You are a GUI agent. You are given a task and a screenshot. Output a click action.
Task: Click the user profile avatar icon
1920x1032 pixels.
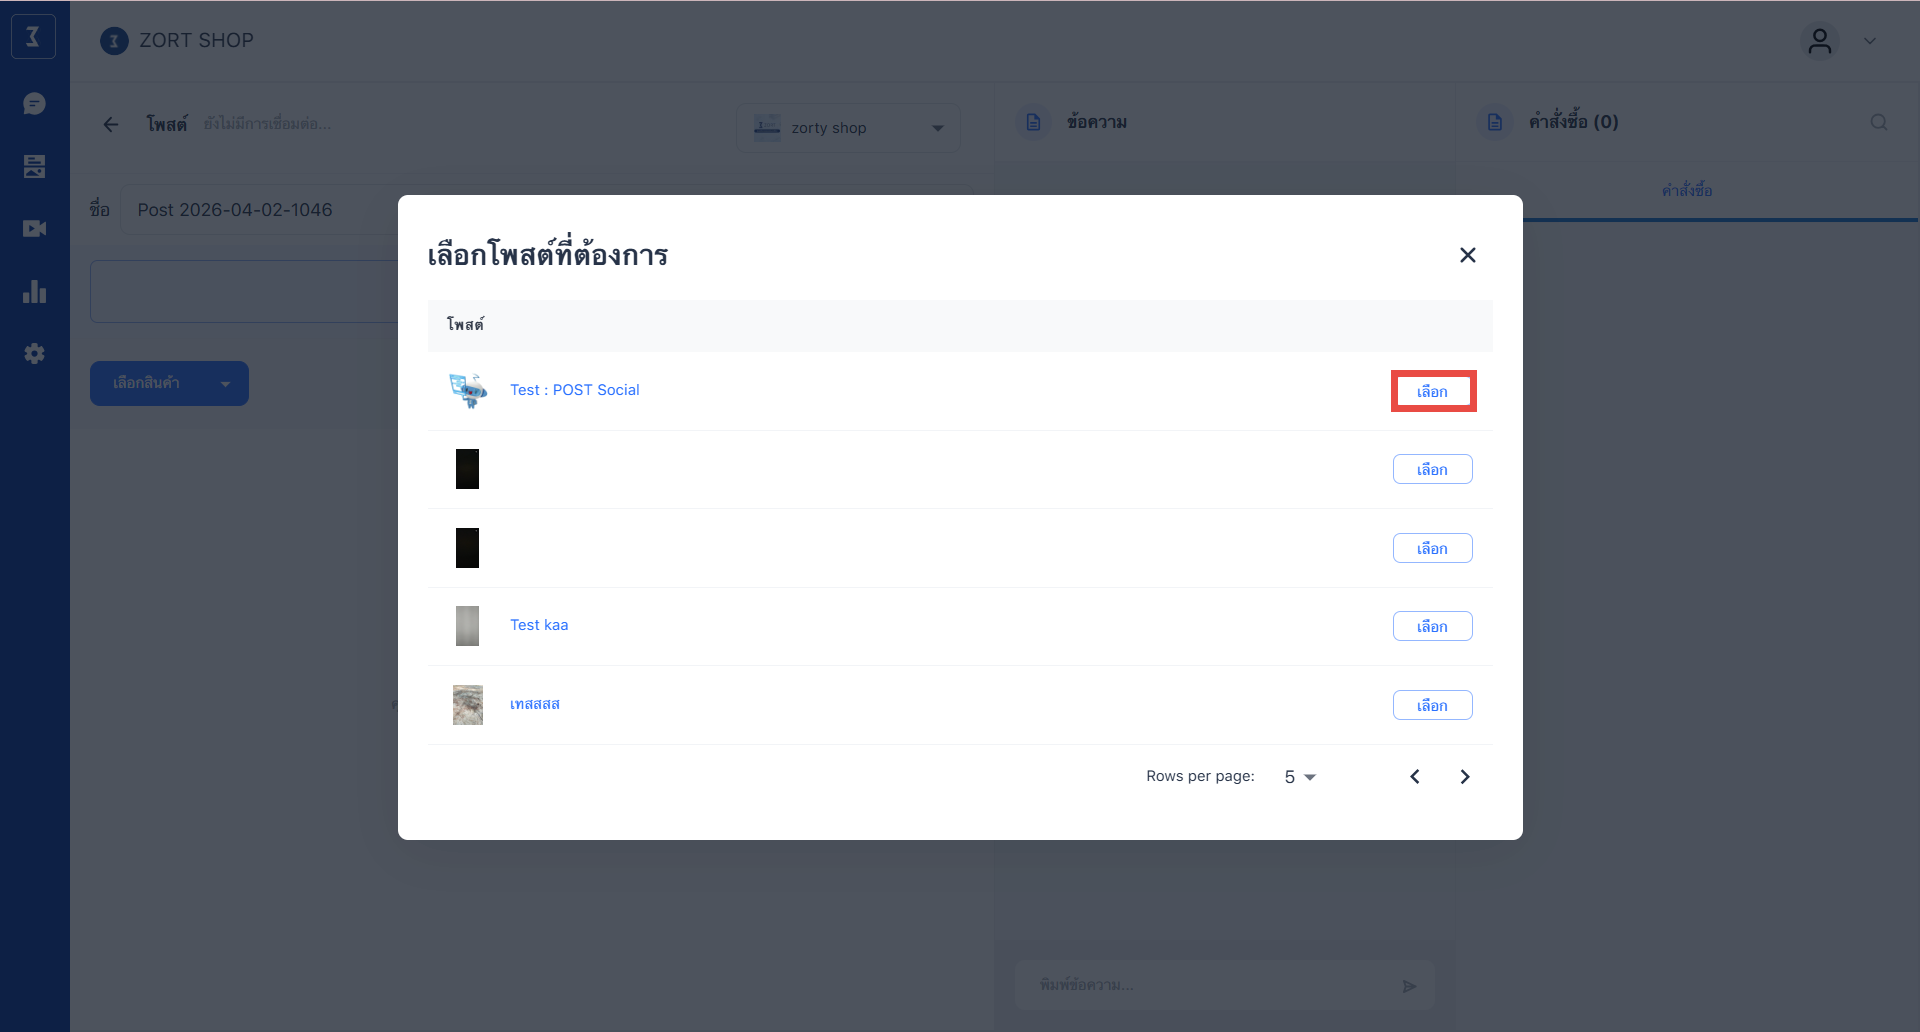coord(1819,41)
